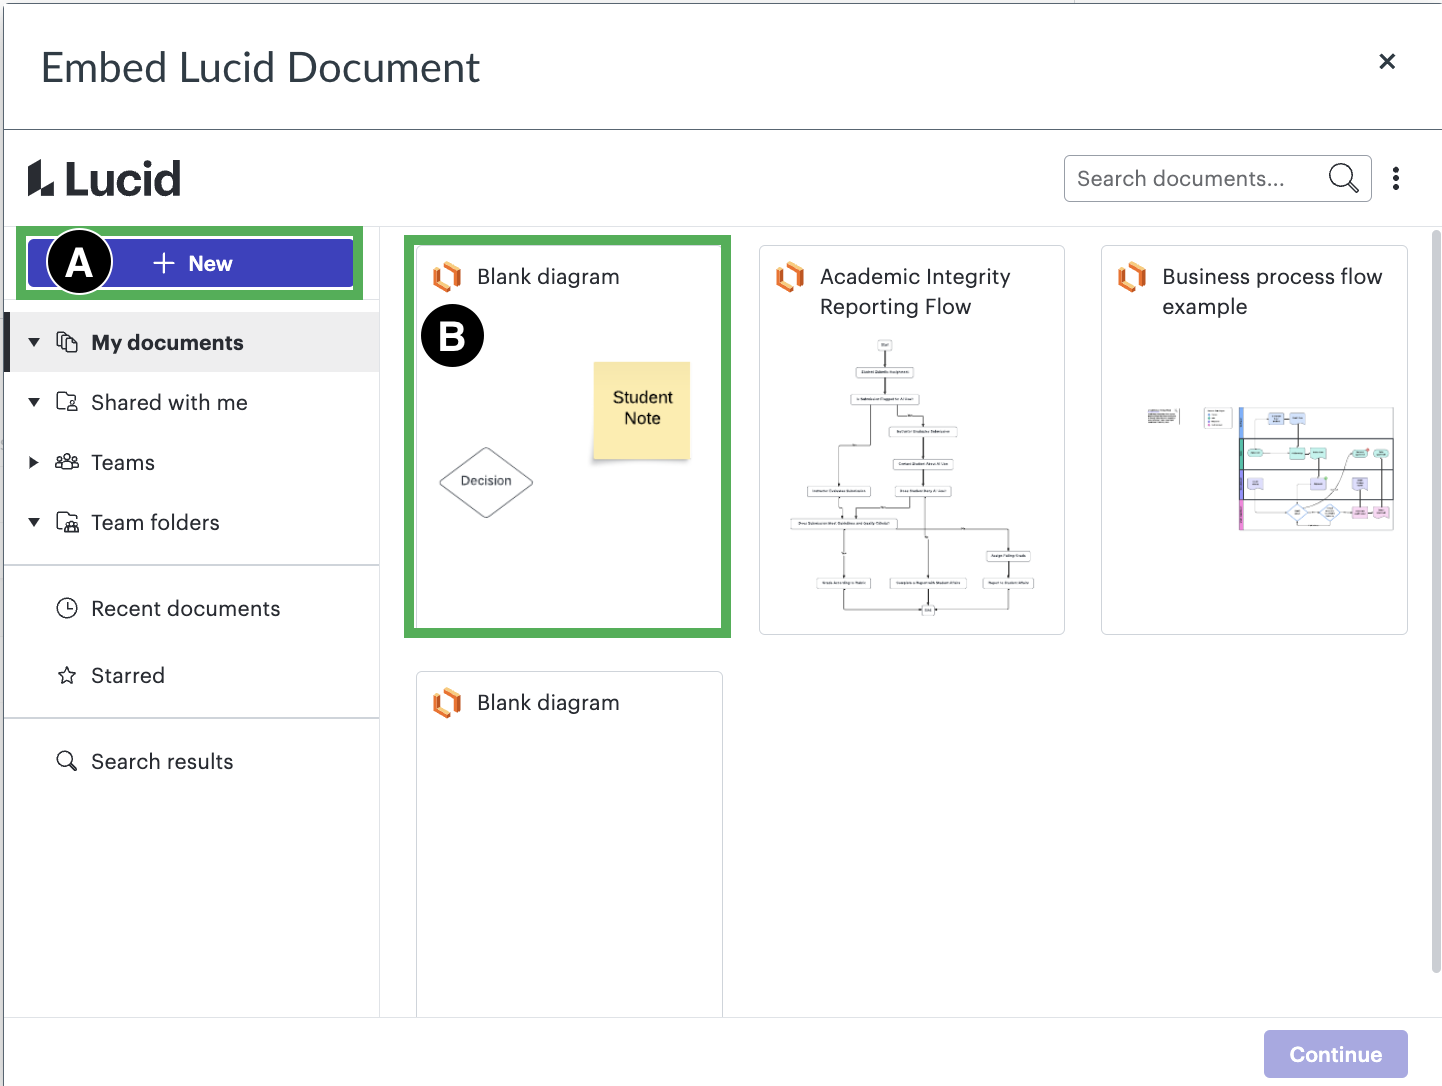Click the magnifying glass search icon
This screenshot has width=1442, height=1086.
click(1343, 178)
